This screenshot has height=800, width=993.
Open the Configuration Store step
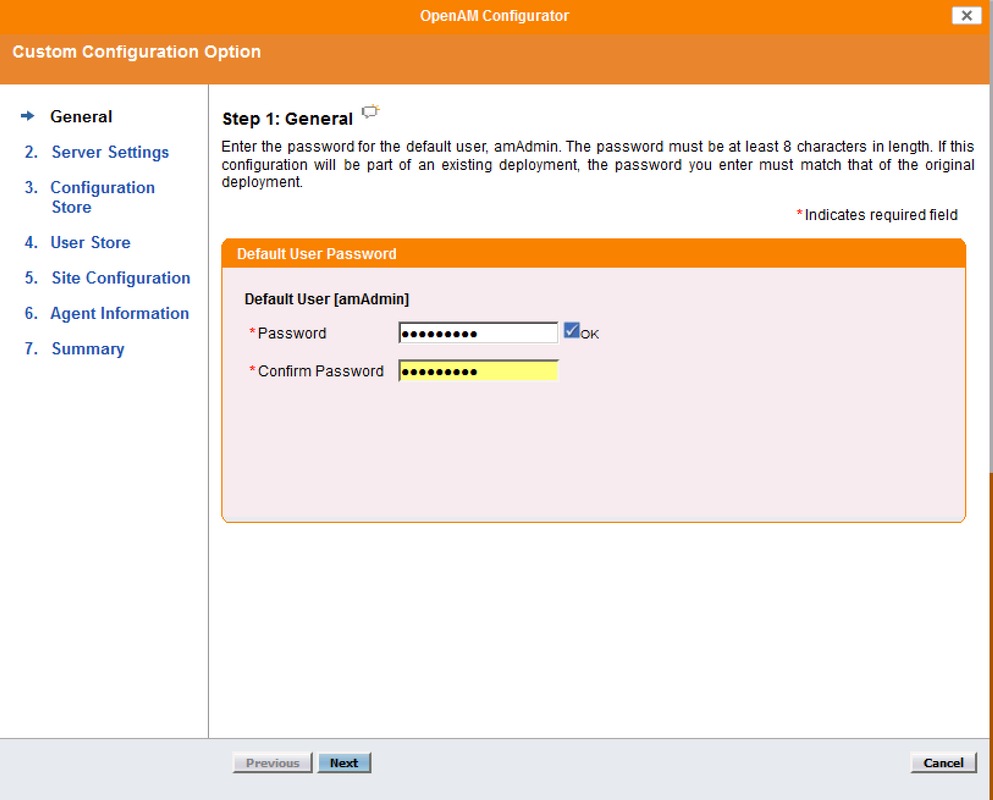(x=102, y=187)
